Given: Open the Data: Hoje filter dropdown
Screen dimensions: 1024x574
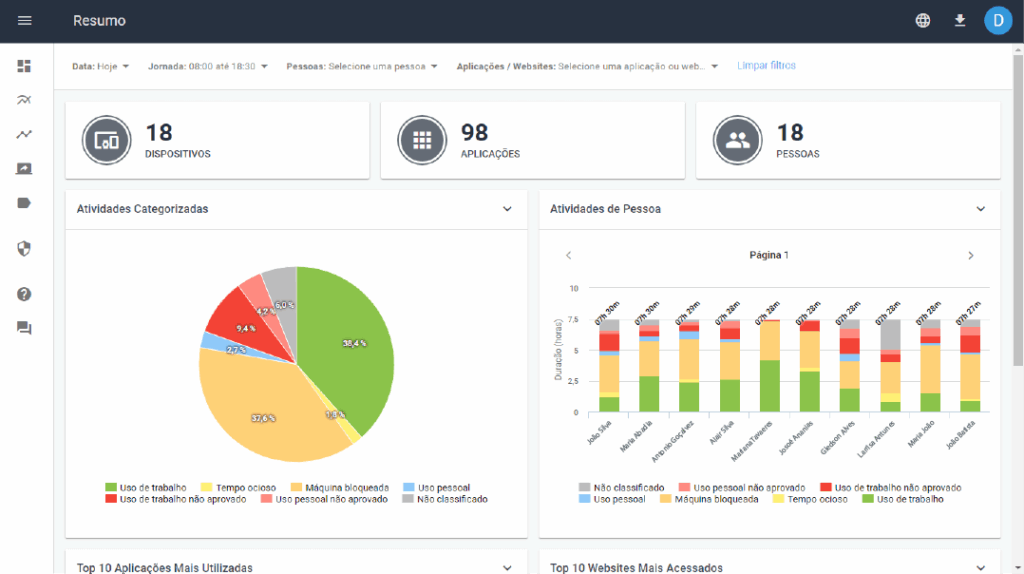Looking at the screenshot, I should pyautogui.click(x=101, y=67).
